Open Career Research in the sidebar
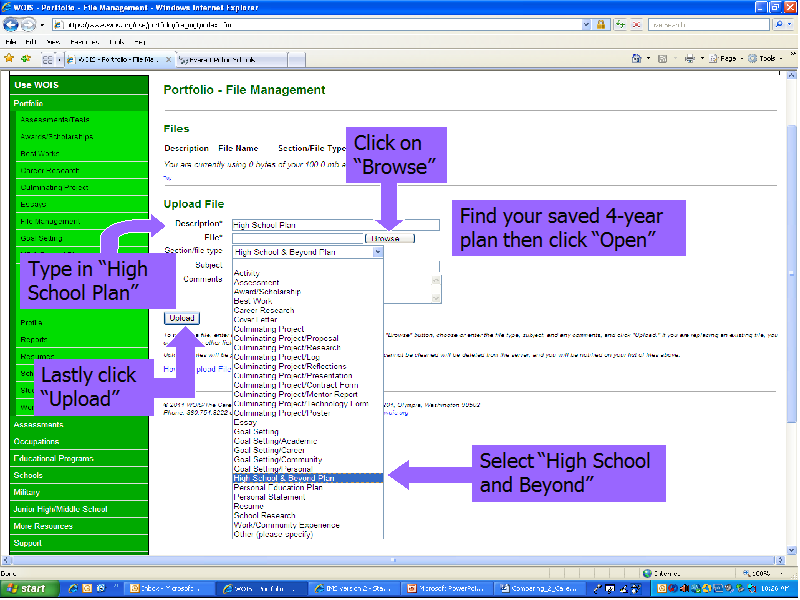The height and width of the screenshot is (600, 800). point(49,170)
